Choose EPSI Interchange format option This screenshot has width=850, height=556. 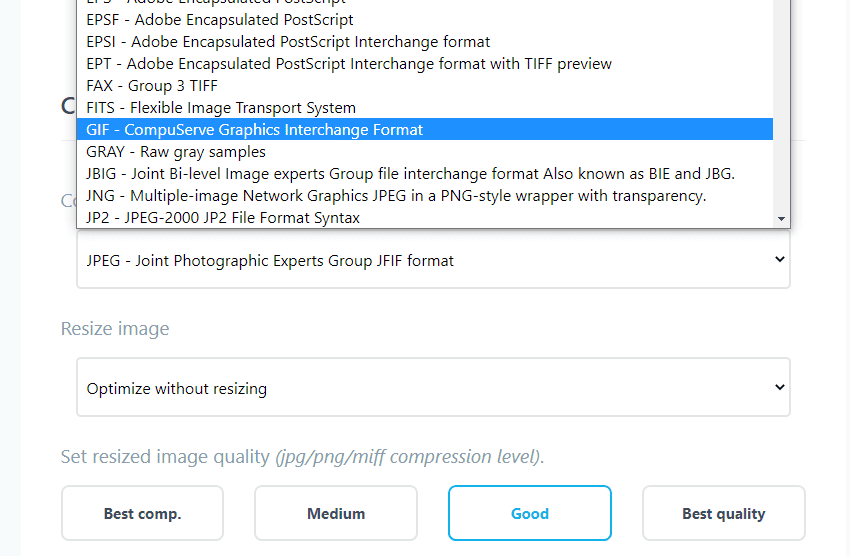point(425,42)
